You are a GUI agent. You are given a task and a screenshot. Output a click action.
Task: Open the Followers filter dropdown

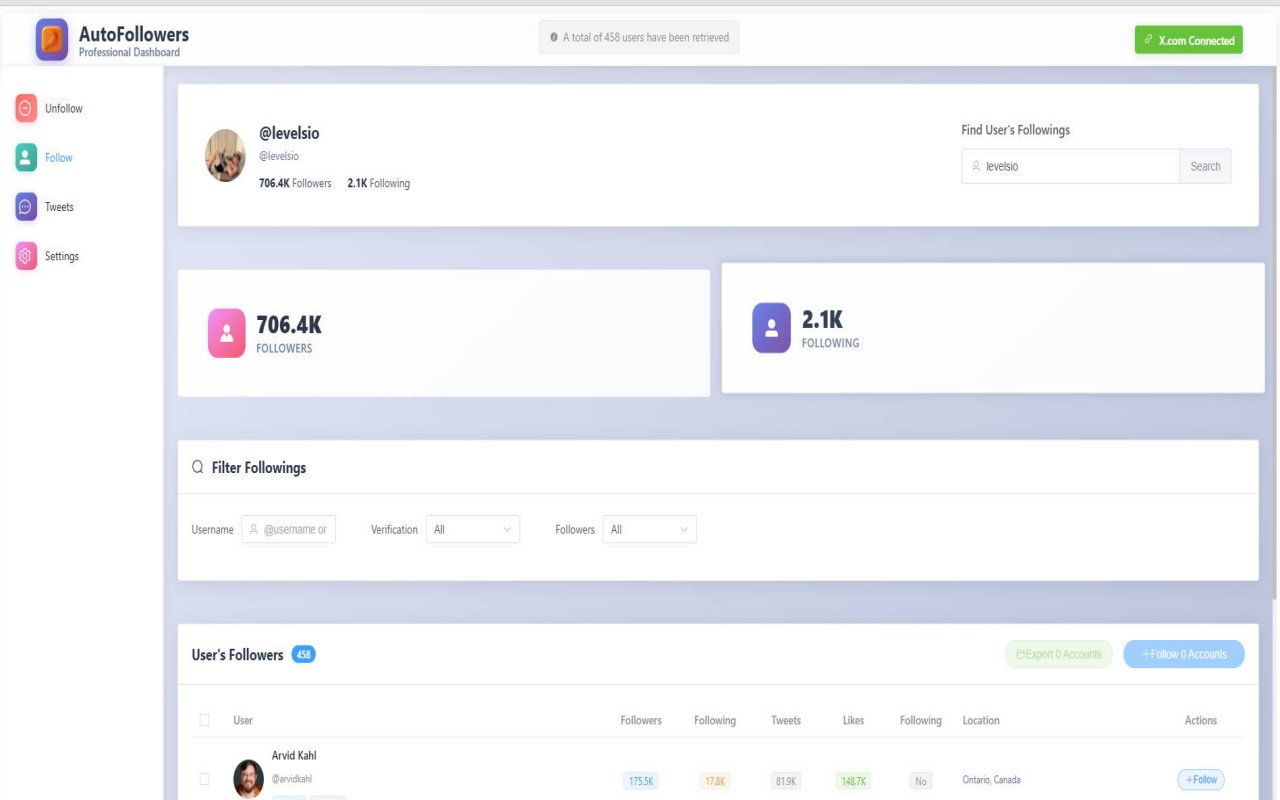click(x=649, y=530)
